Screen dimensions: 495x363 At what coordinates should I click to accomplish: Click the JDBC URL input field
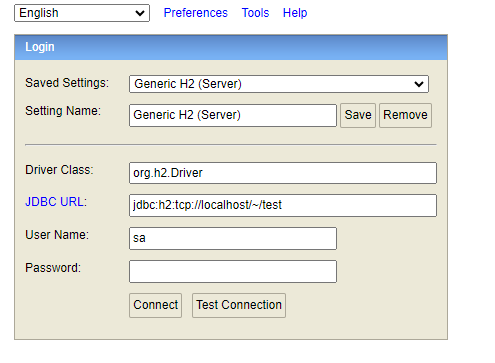[283, 205]
